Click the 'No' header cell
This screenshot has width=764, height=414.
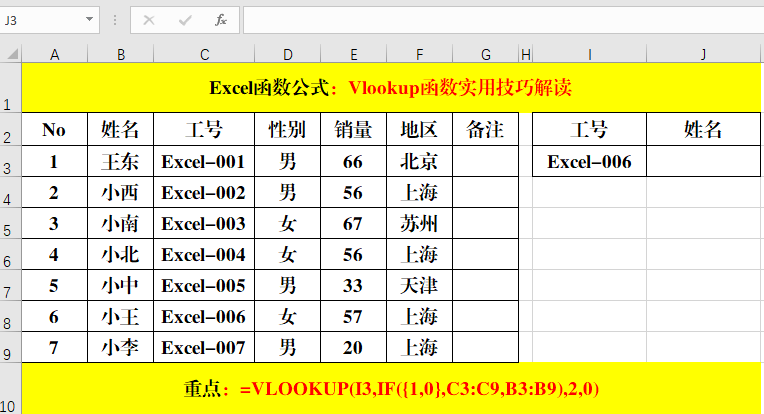point(55,130)
